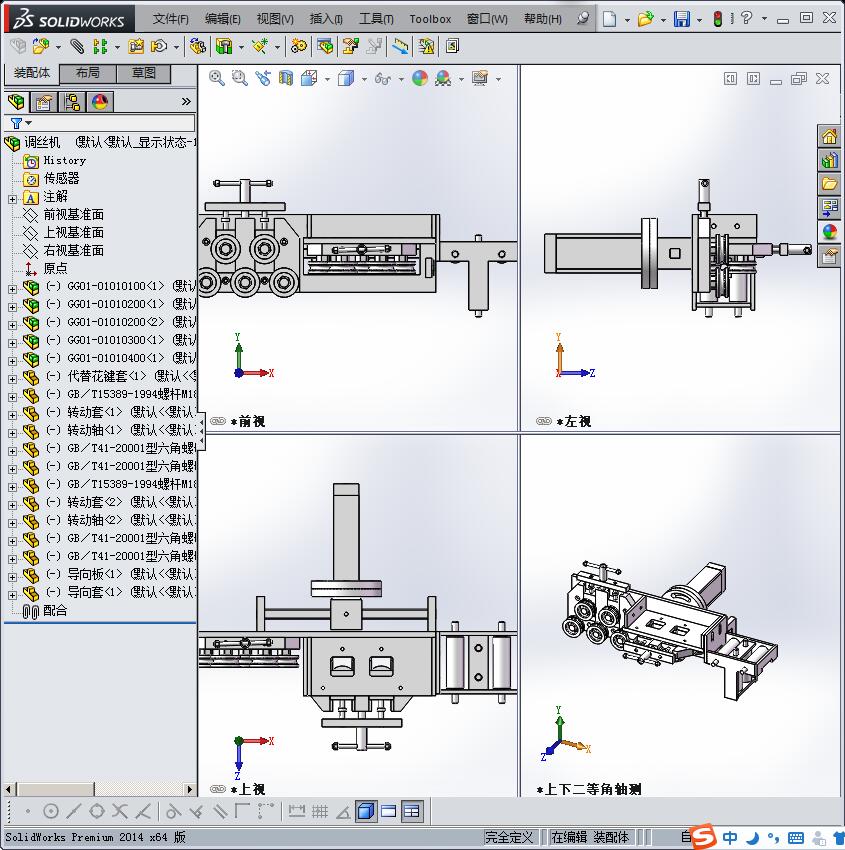Select the Zoom to Area tool

(240, 79)
